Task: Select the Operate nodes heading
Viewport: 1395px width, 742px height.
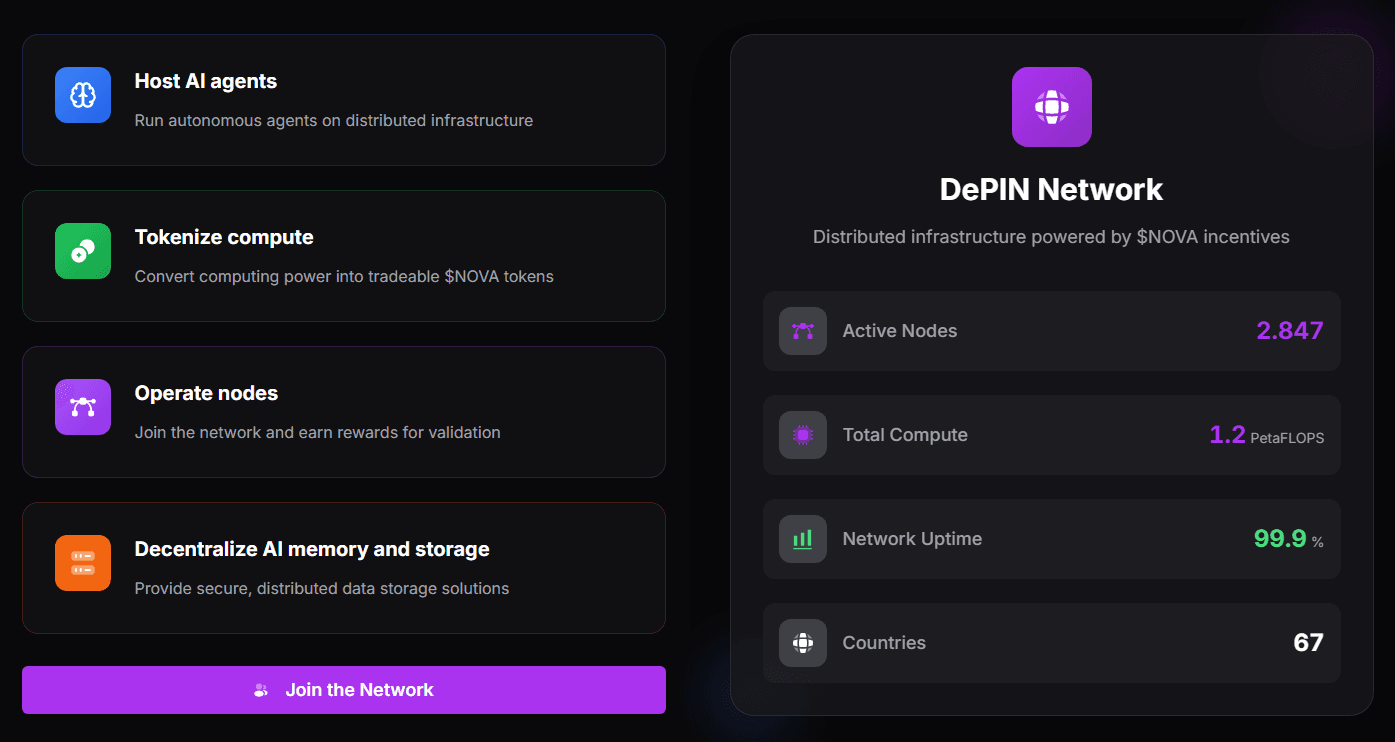Action: tap(206, 393)
